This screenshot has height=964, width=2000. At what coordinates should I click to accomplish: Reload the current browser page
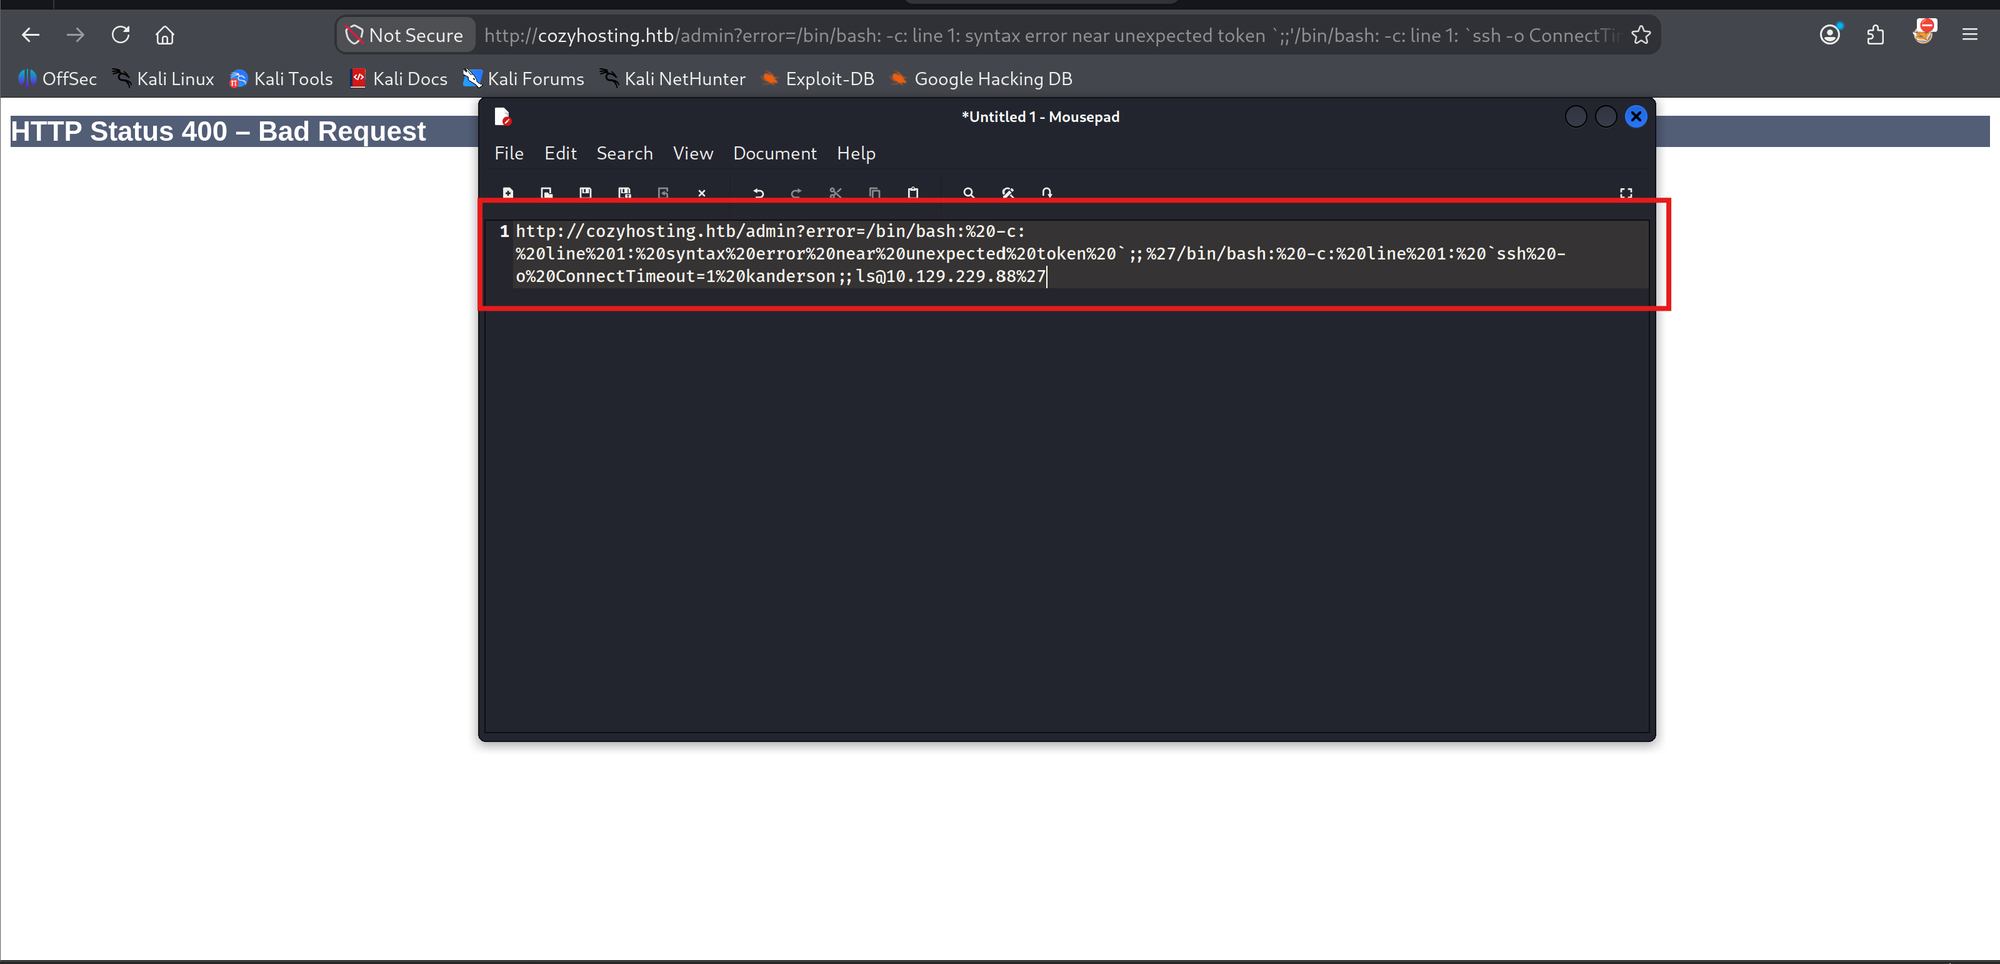(120, 35)
